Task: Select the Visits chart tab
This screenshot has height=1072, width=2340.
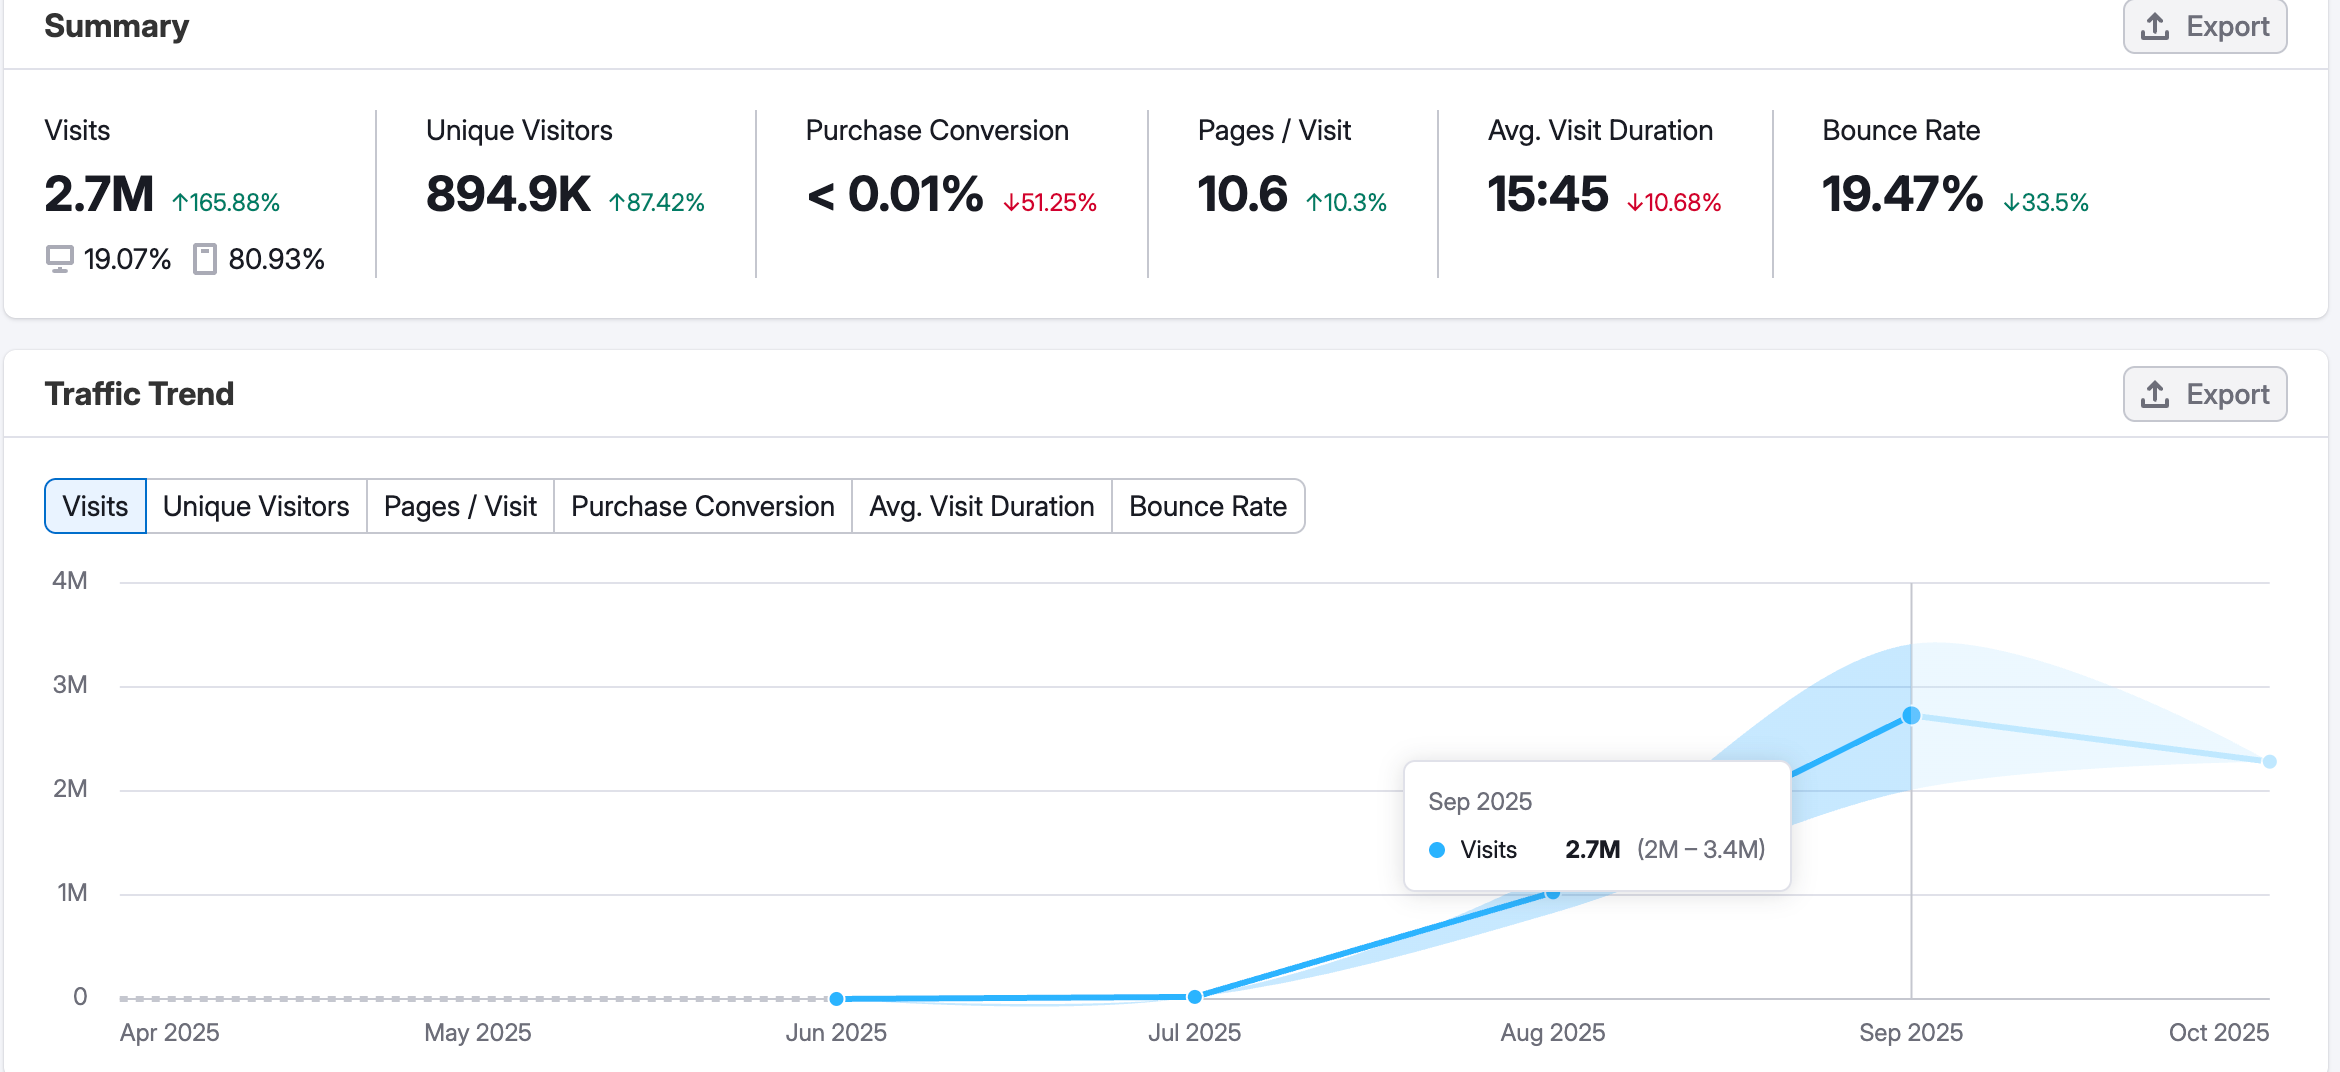Action: [x=96, y=506]
